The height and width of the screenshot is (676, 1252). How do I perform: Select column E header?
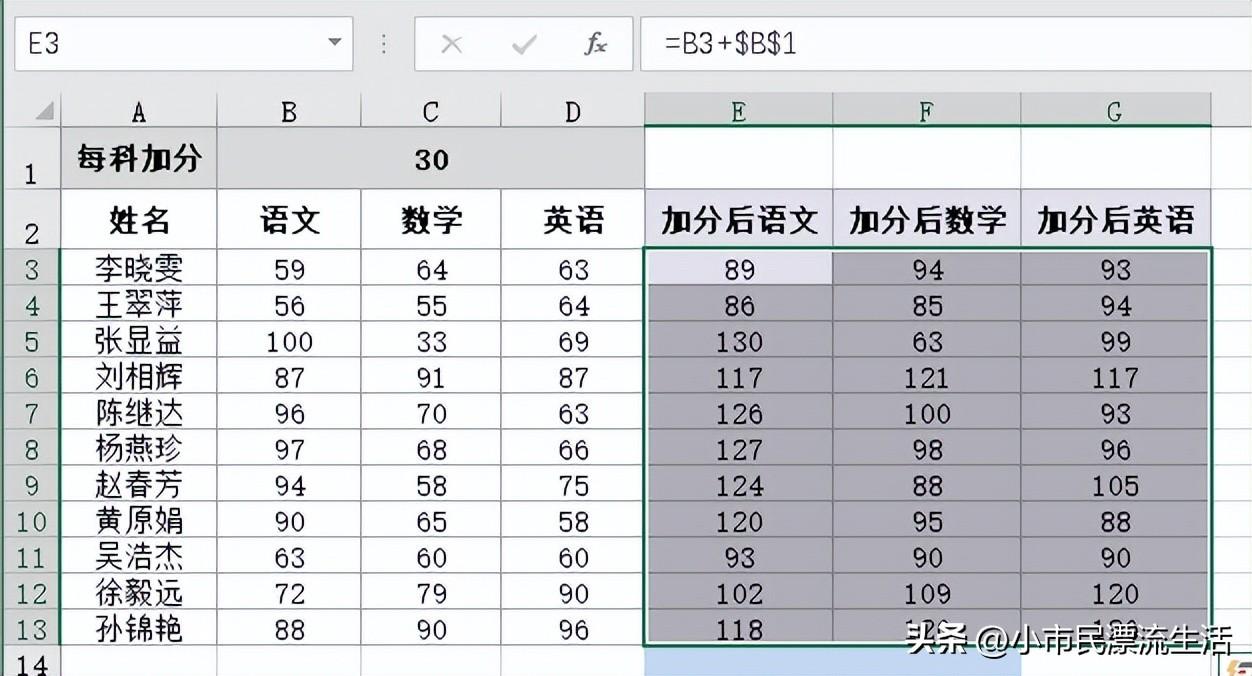coord(739,110)
